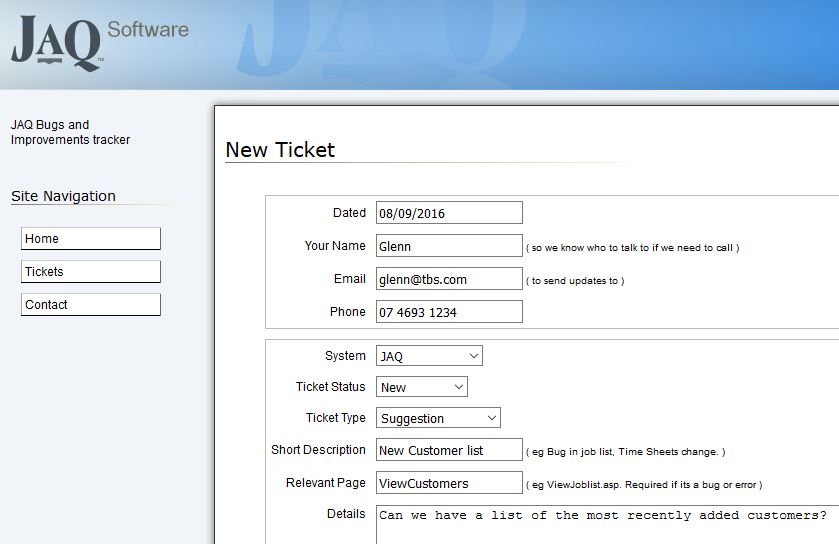
Task: Open the Home navigation link
Action: (90, 239)
